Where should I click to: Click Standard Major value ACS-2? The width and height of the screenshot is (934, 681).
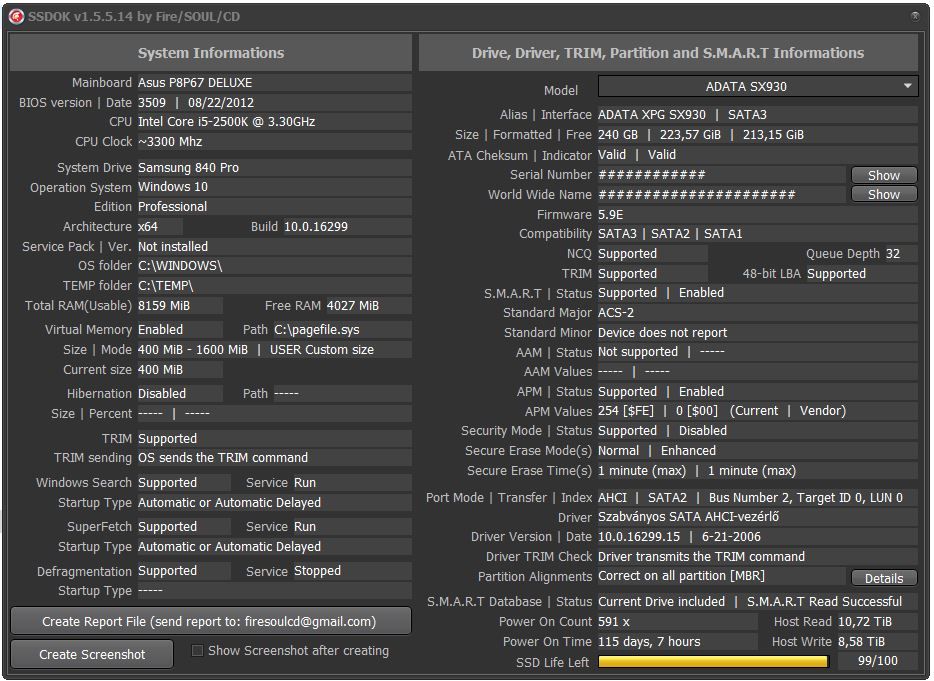(616, 313)
